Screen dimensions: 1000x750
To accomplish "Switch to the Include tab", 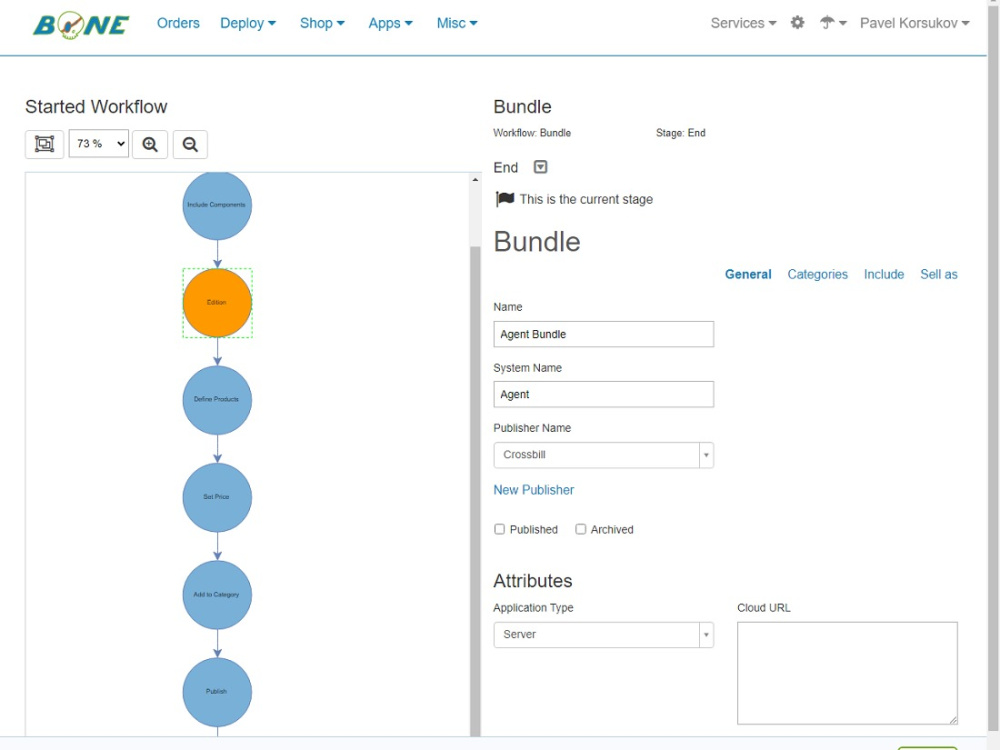I will tap(884, 274).
